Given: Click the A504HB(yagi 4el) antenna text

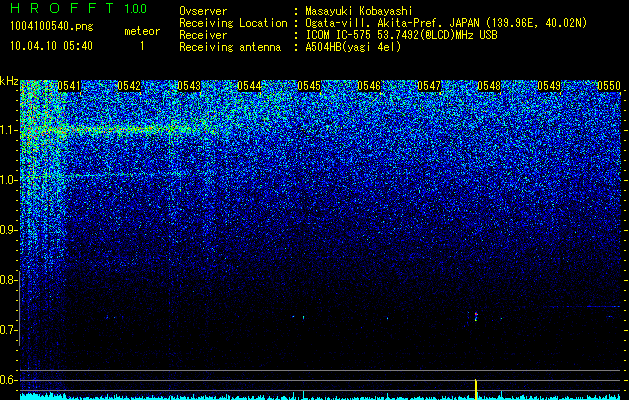Looking at the screenshot, I should [353, 47].
